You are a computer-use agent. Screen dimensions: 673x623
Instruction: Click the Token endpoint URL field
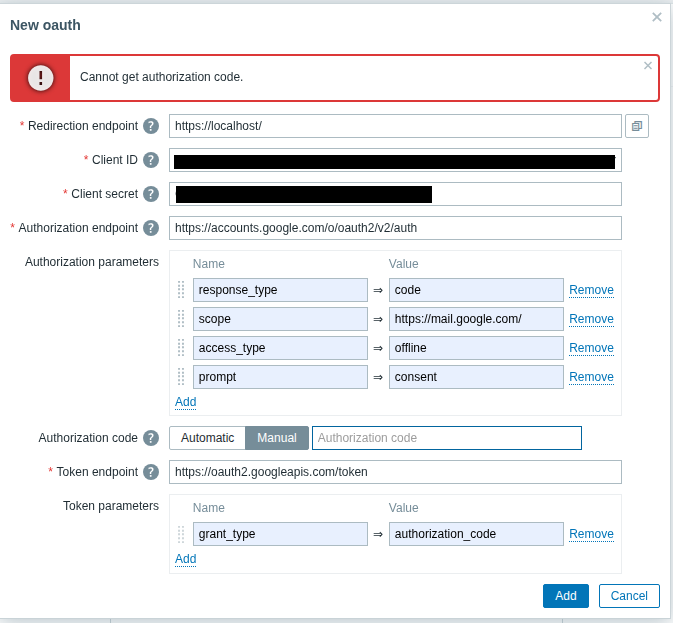(x=395, y=472)
